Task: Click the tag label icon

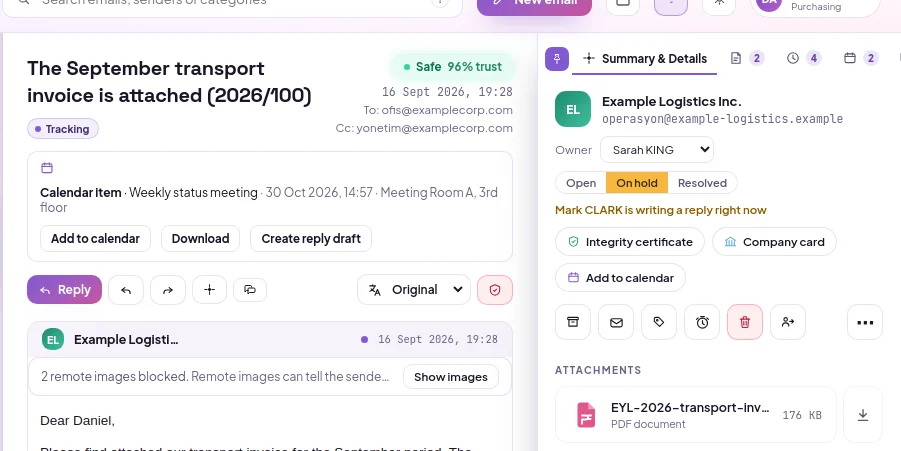Action: tap(659, 322)
